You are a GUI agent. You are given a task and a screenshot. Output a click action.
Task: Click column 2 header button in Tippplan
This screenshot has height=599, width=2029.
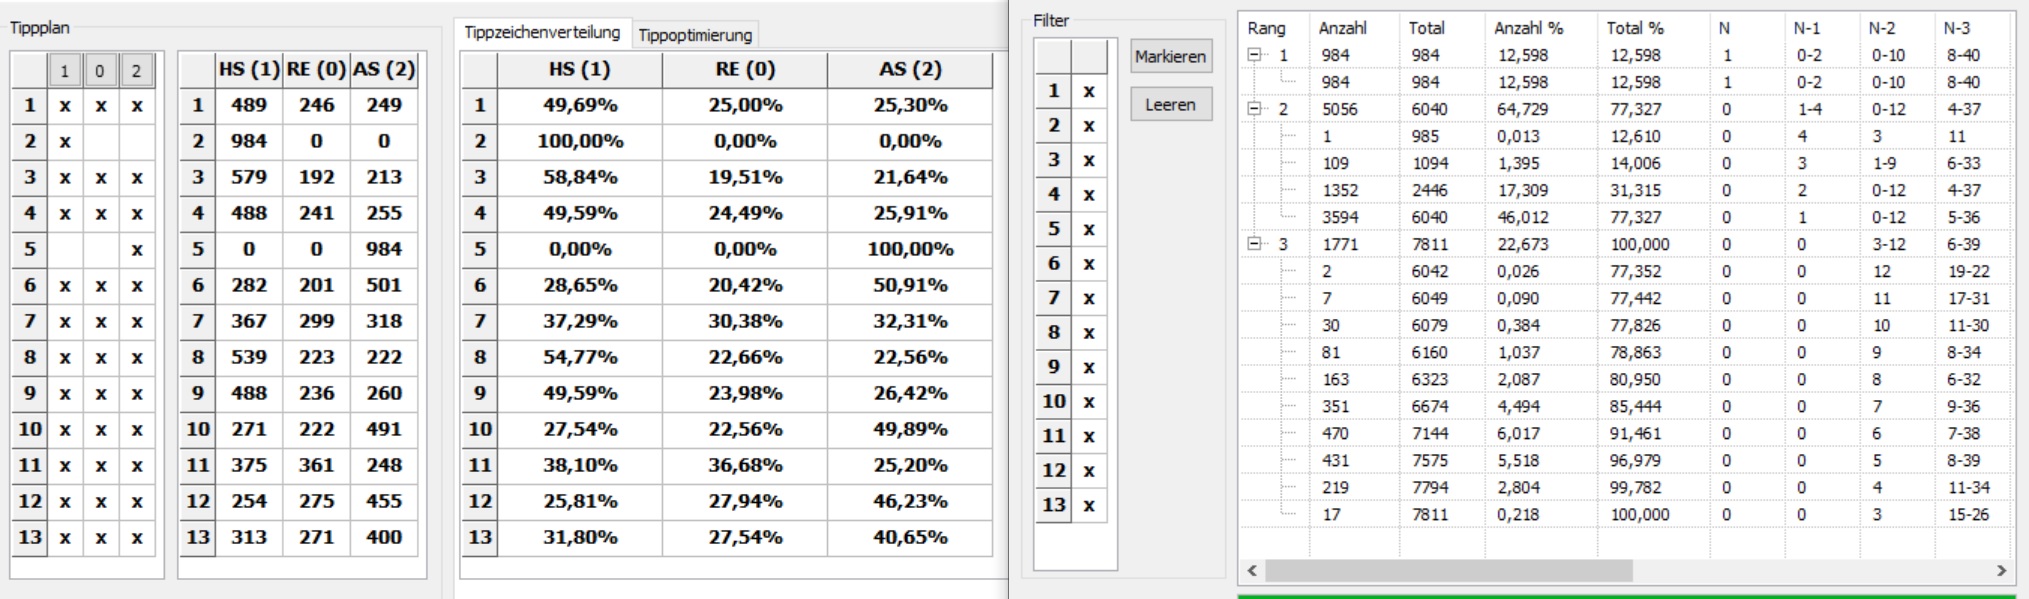136,70
